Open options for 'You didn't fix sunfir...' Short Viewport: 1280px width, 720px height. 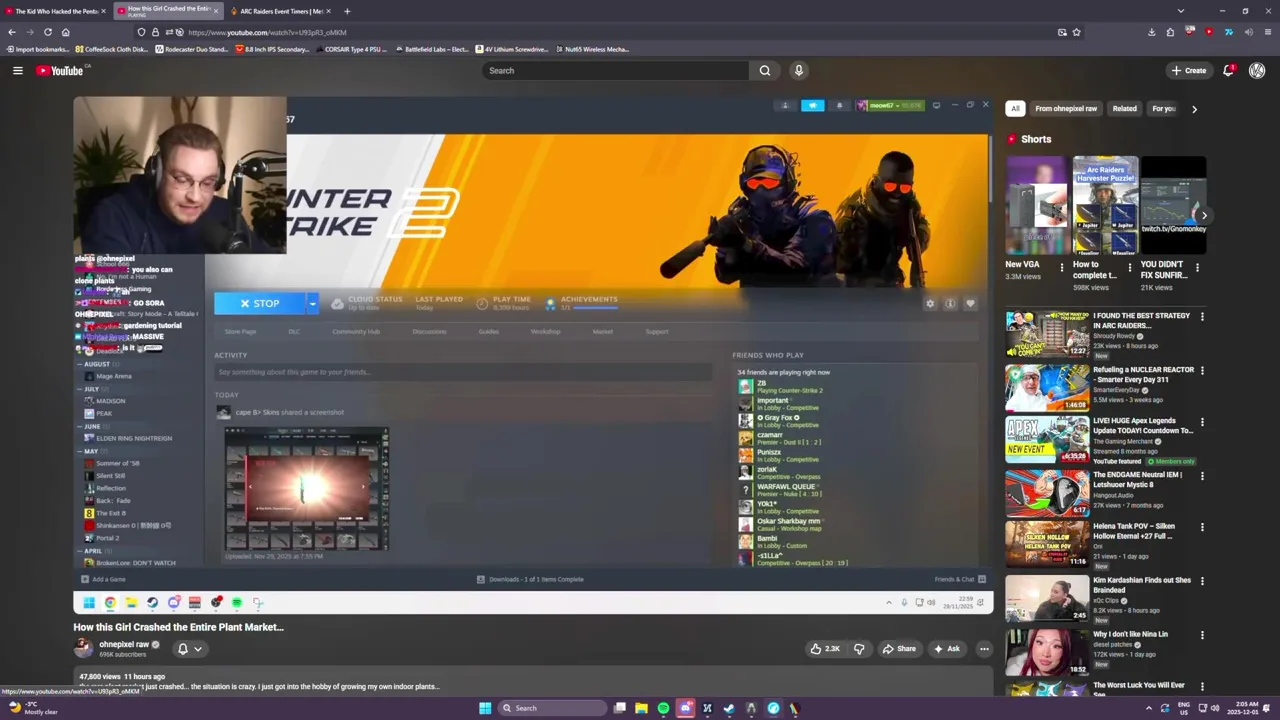[1197, 267]
